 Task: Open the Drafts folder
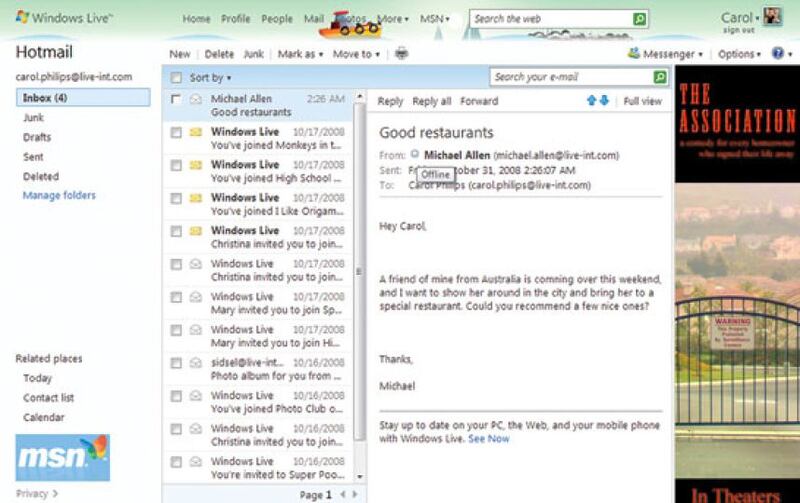click(x=37, y=137)
